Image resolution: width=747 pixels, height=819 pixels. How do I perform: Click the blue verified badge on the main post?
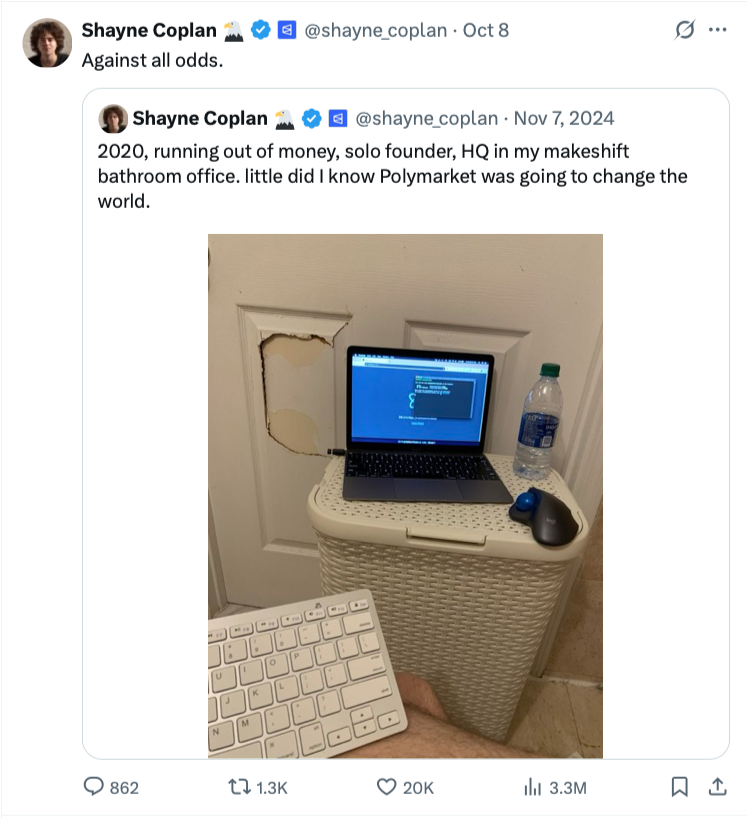coord(260,30)
